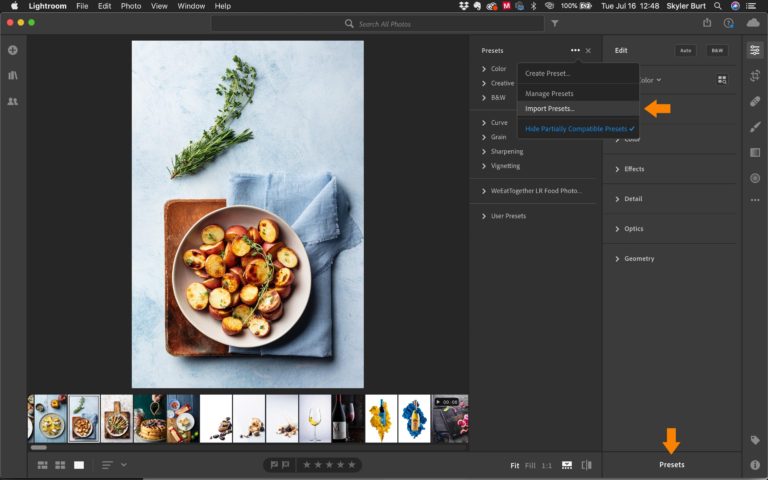Open the Window menu
Viewport: 768px width, 480px height.
(x=191, y=6)
